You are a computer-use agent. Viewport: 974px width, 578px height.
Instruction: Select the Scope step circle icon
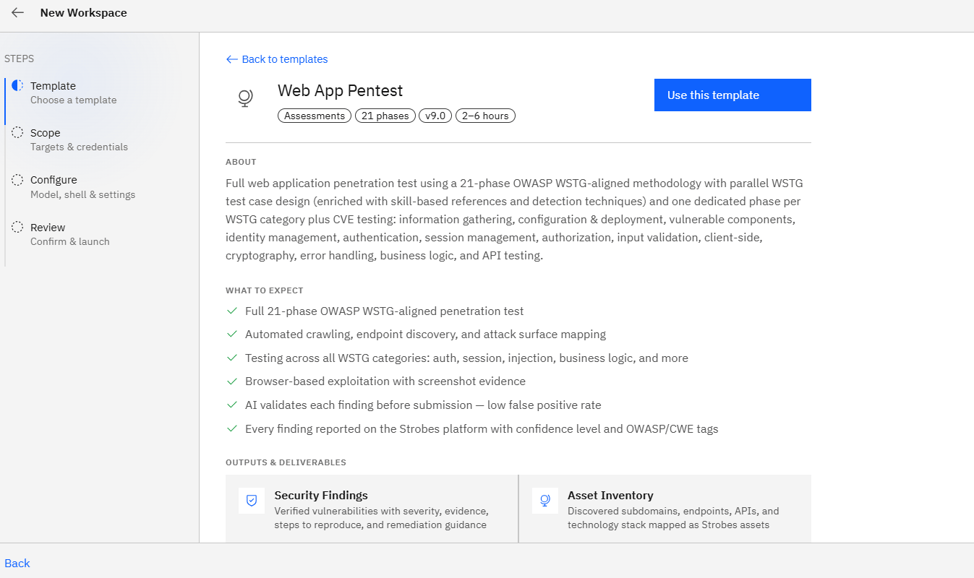[x=17, y=132]
